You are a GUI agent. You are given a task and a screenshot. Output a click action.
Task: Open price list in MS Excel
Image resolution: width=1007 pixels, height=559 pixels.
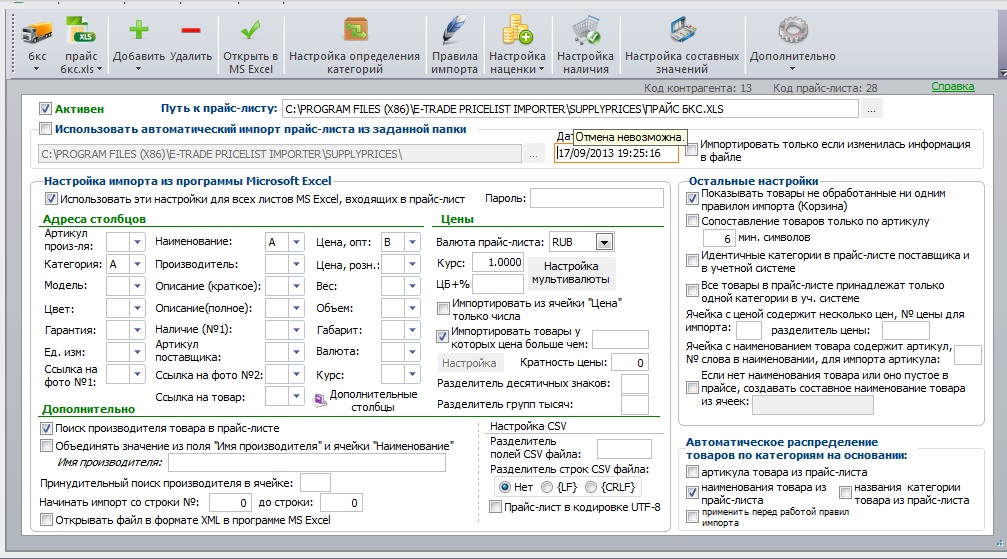[x=250, y=30]
